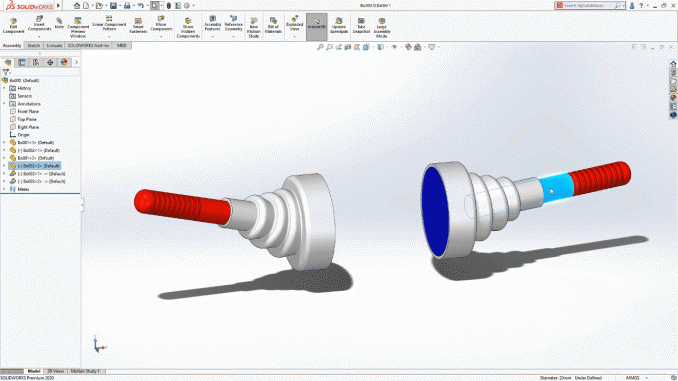Expand the highlighted Bx002<2> component
Screen dimensions: 678x381
coord(5,166)
